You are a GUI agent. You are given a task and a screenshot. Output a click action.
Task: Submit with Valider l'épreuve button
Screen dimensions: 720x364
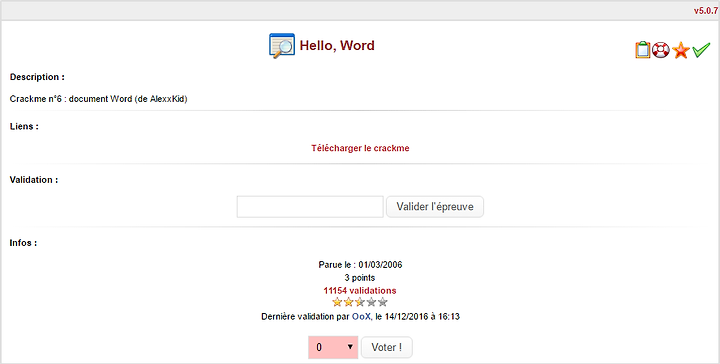tap(435, 207)
